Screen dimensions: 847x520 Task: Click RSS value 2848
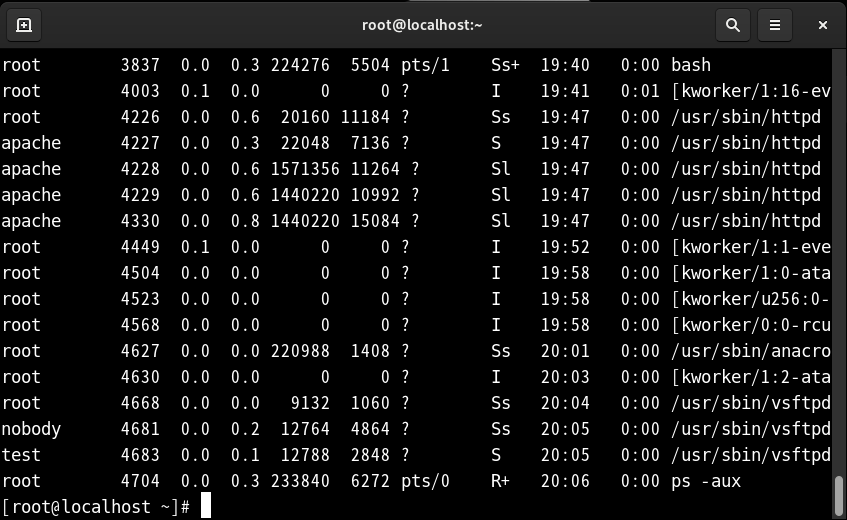[x=370, y=455]
